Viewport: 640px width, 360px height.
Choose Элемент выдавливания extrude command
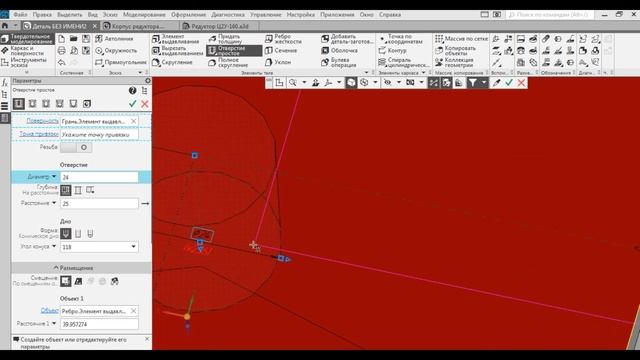[176, 39]
